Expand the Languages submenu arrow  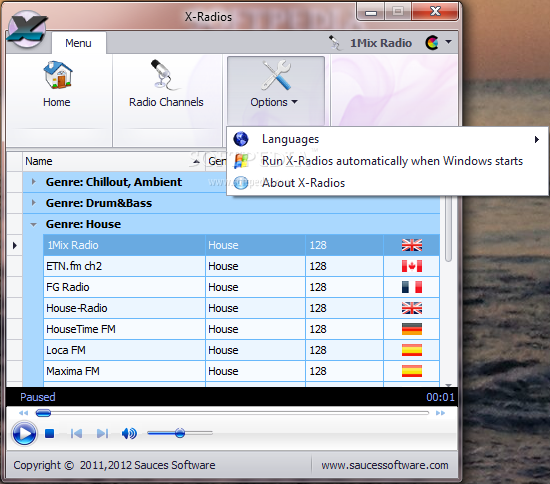pyautogui.click(x=537, y=140)
